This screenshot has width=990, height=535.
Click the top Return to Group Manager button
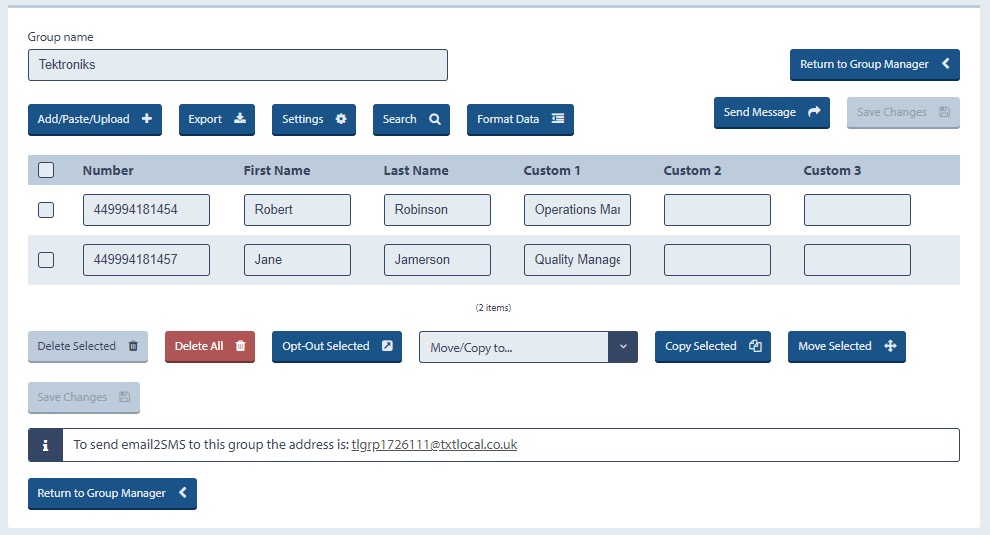pos(874,64)
